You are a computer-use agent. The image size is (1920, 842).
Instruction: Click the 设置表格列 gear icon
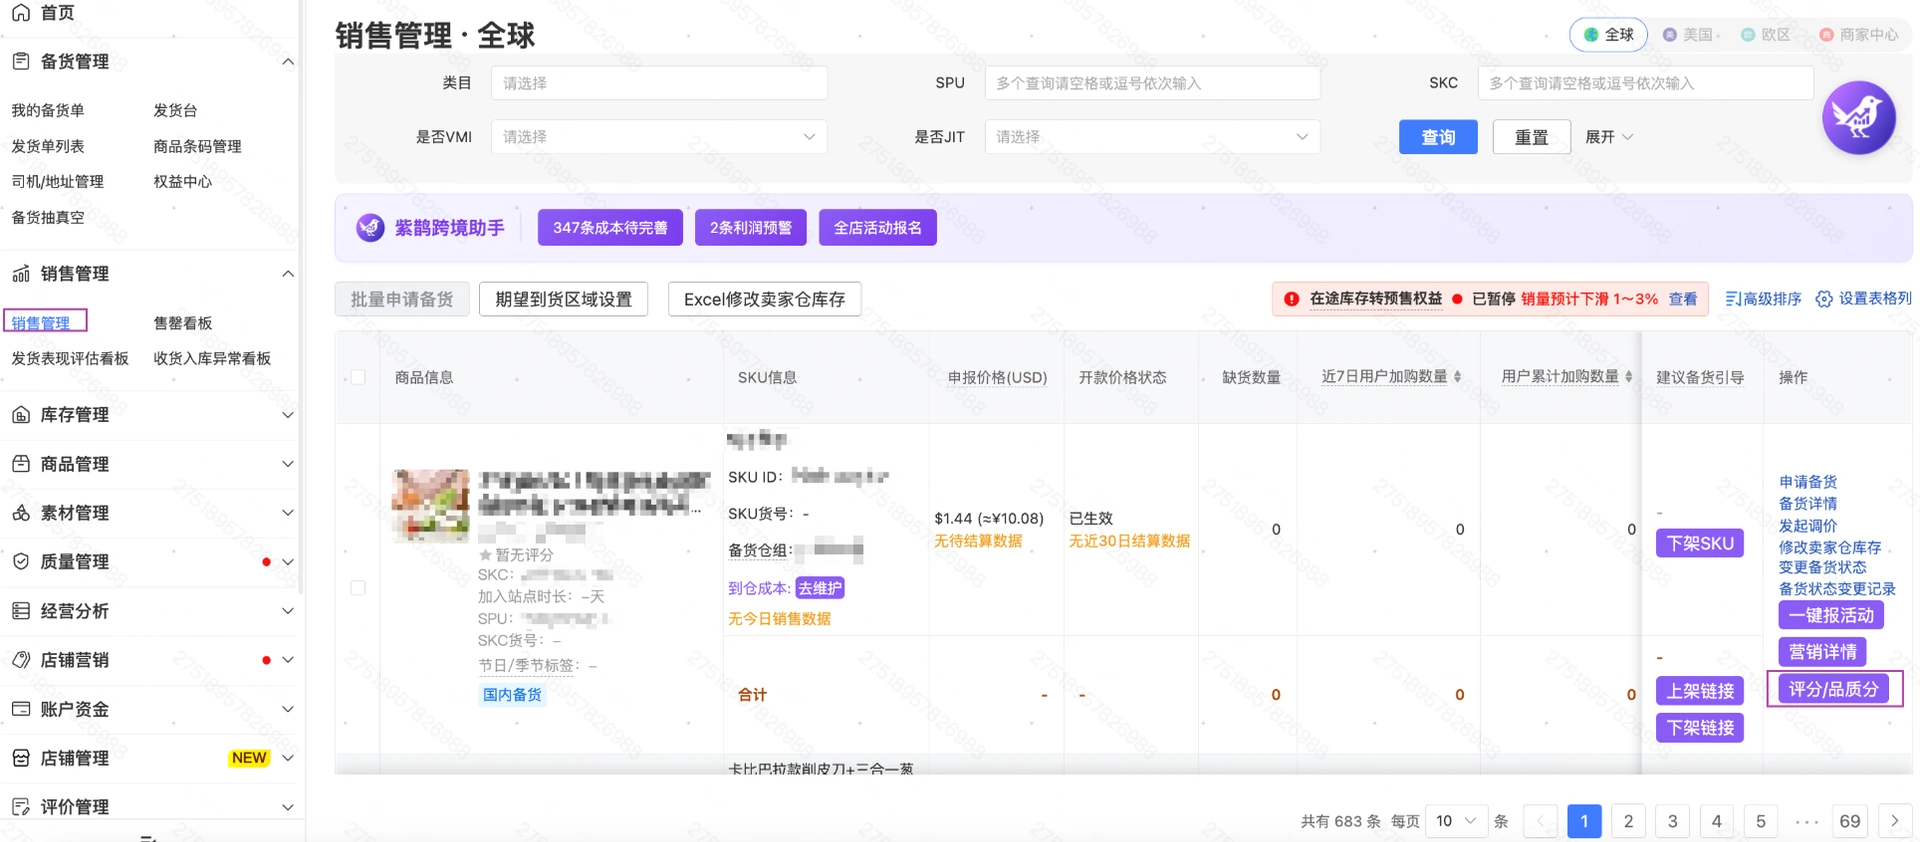(x=1824, y=299)
